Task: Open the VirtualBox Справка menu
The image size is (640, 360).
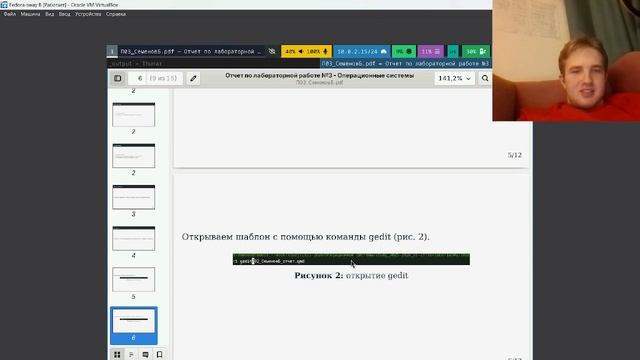Action: tap(116, 14)
